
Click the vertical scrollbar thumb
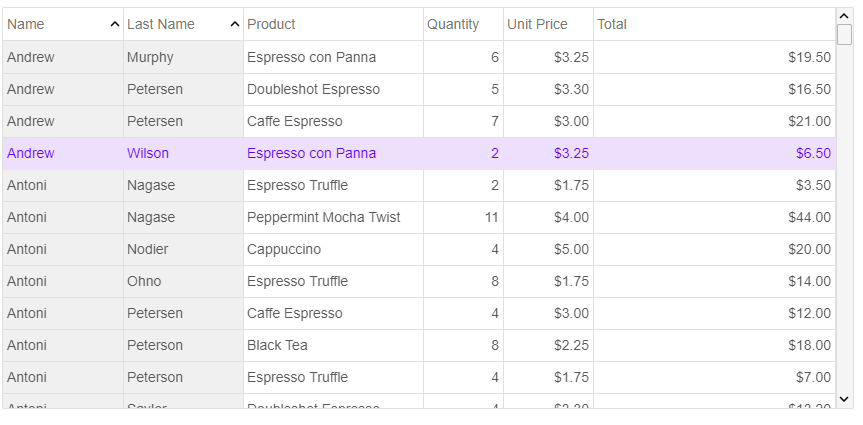pos(844,34)
